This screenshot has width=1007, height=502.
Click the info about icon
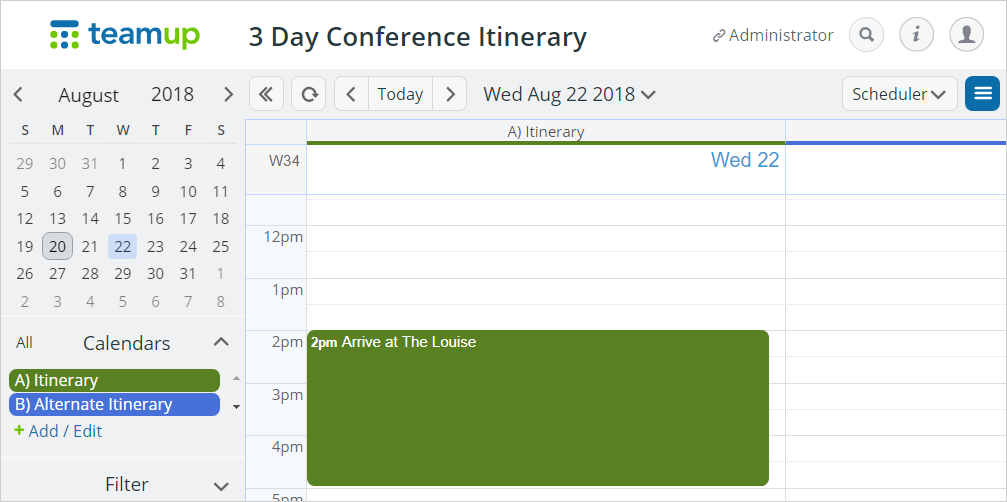click(916, 35)
